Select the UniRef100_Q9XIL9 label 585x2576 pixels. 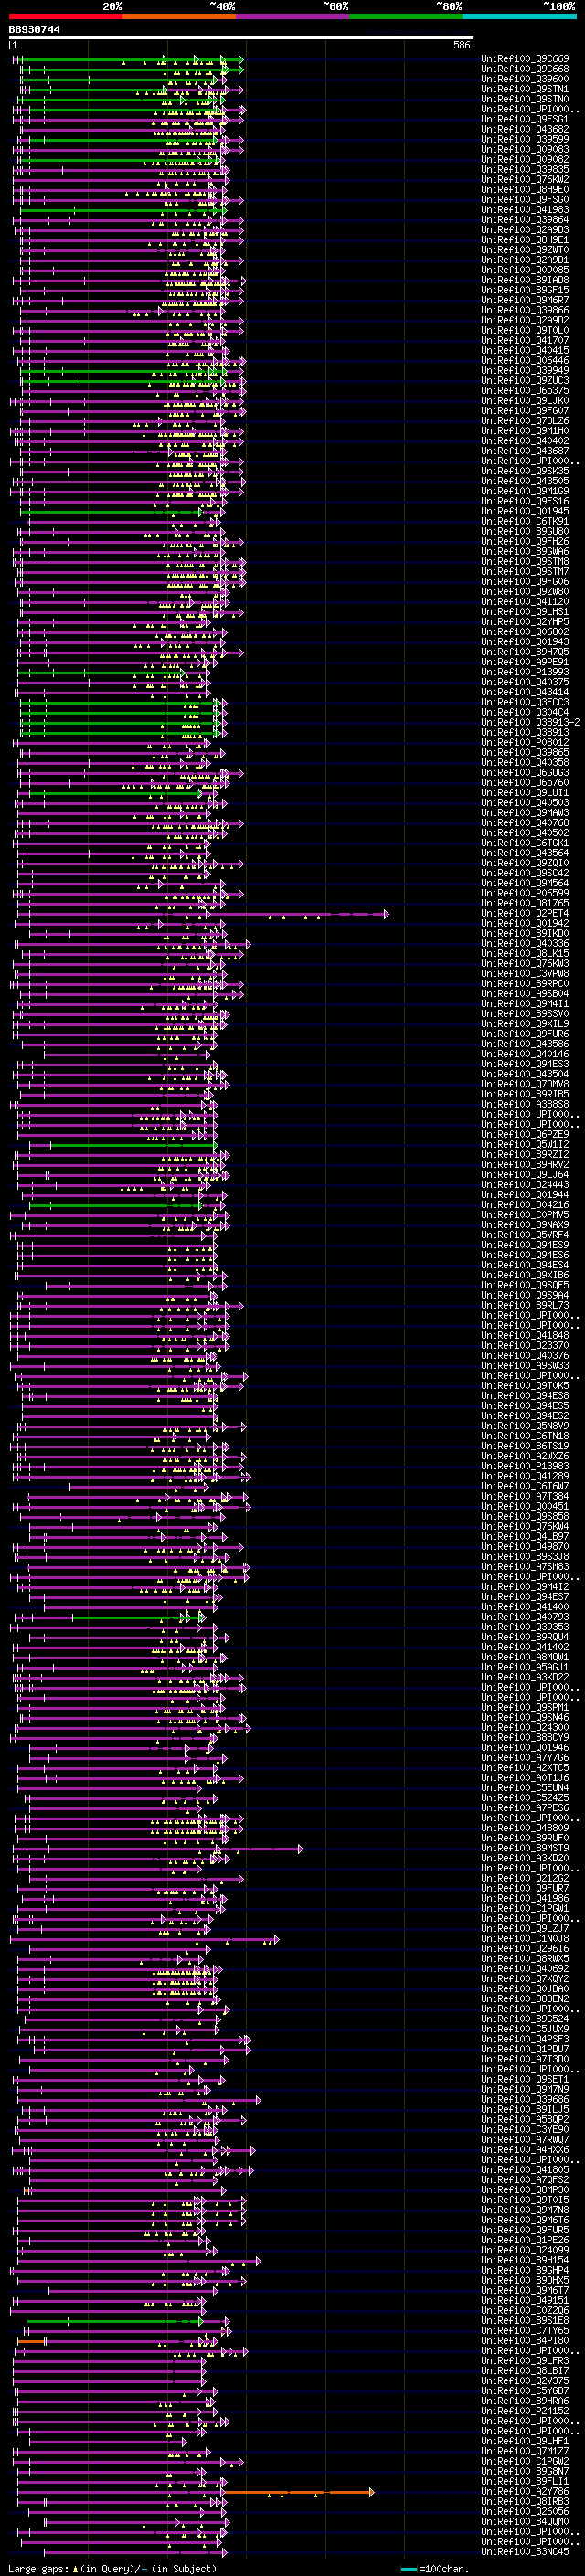525,1024
